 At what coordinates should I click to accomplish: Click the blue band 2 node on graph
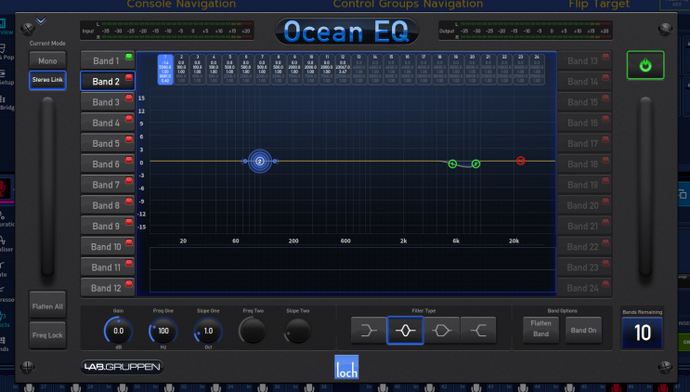point(260,161)
